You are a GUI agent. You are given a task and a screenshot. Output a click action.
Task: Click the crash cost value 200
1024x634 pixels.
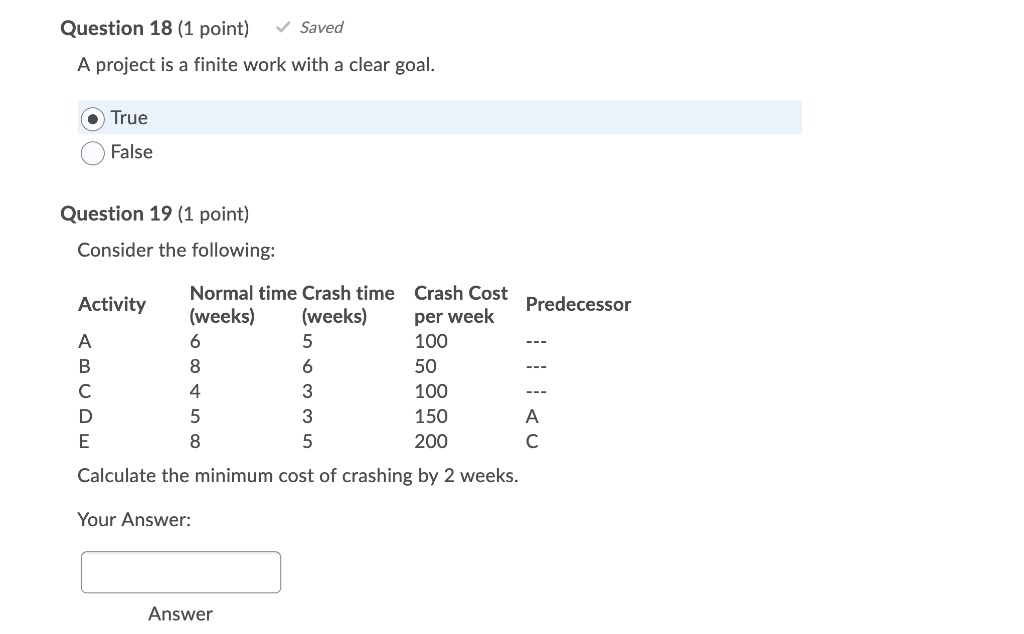click(x=430, y=441)
